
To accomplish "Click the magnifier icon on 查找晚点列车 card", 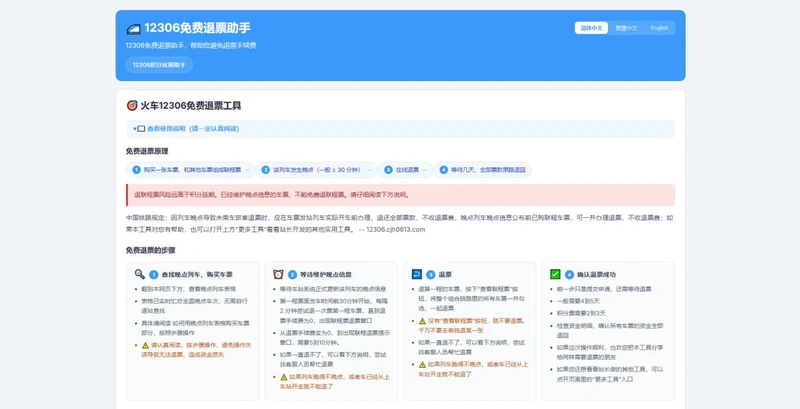I will 139,274.
